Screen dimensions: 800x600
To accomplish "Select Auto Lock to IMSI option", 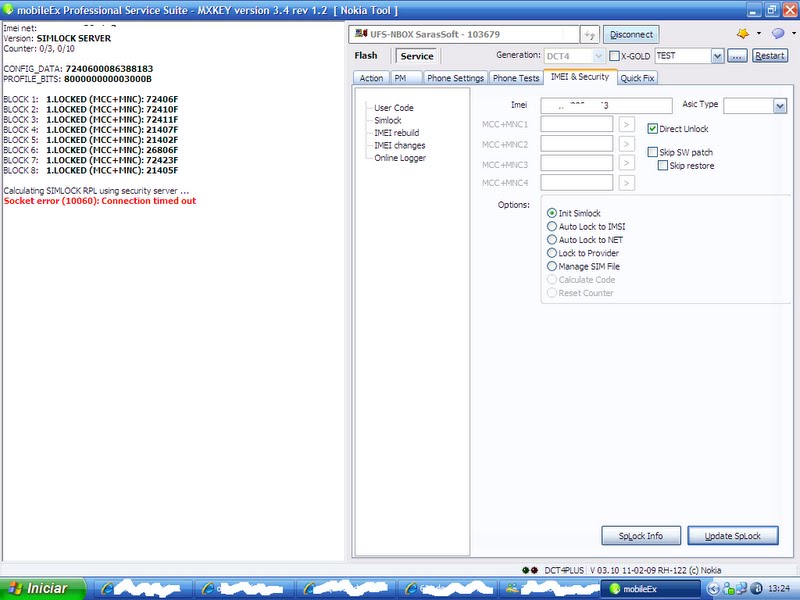I will pos(552,226).
